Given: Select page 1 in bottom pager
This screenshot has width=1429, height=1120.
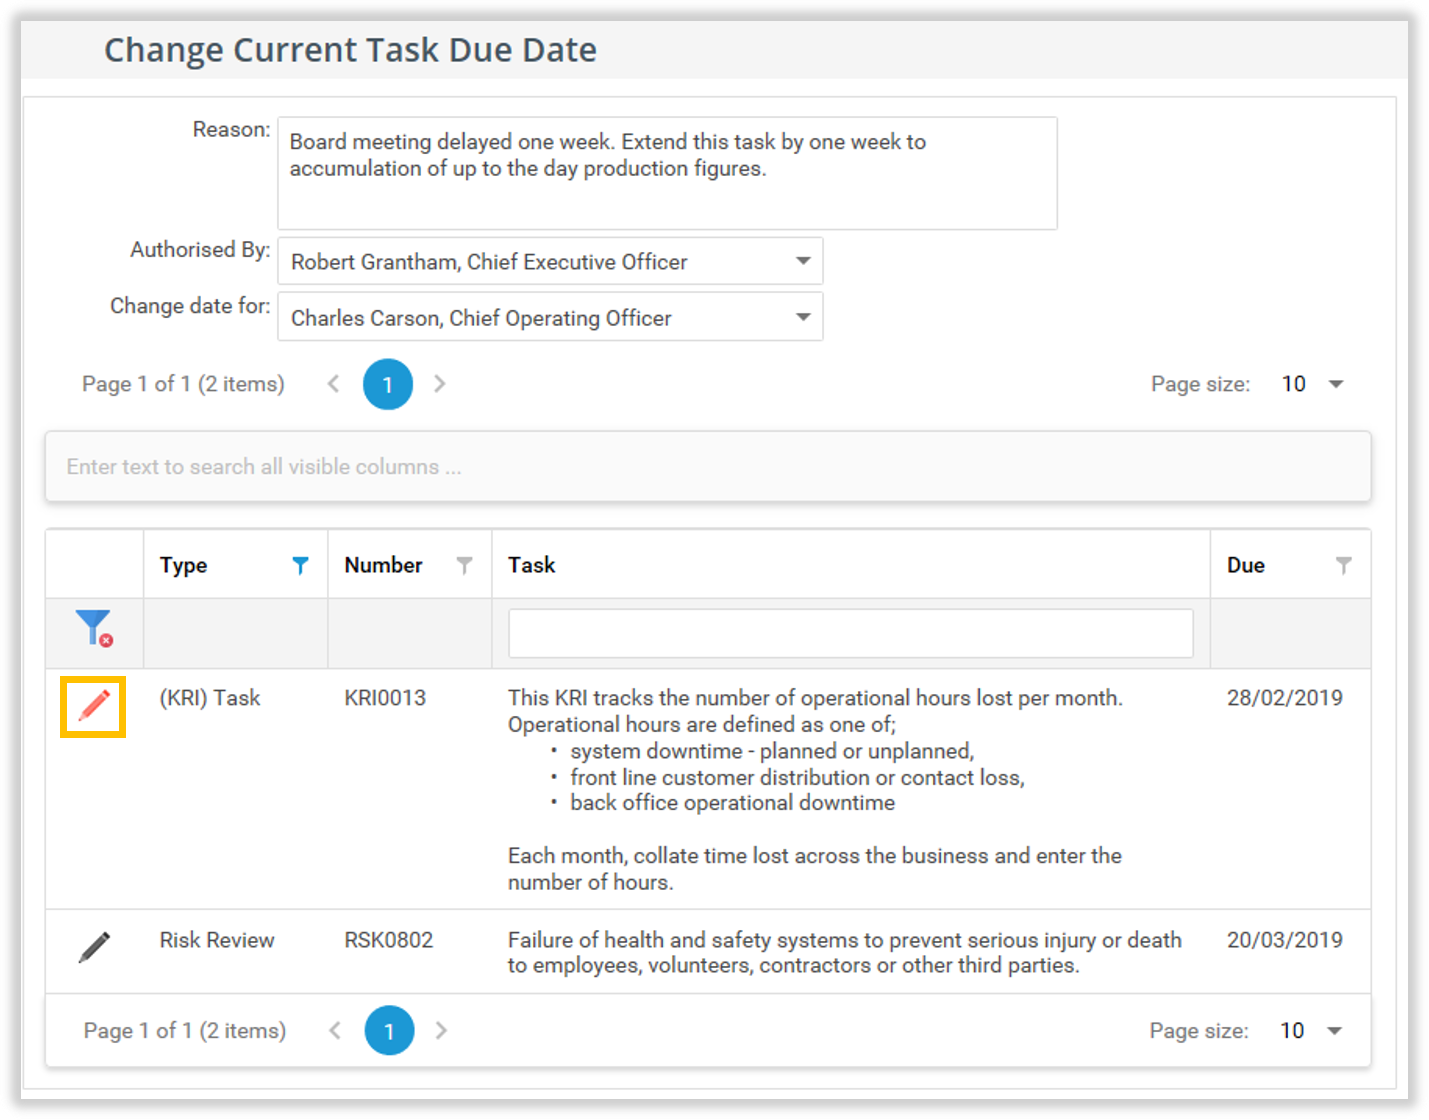Looking at the screenshot, I should 390,1030.
